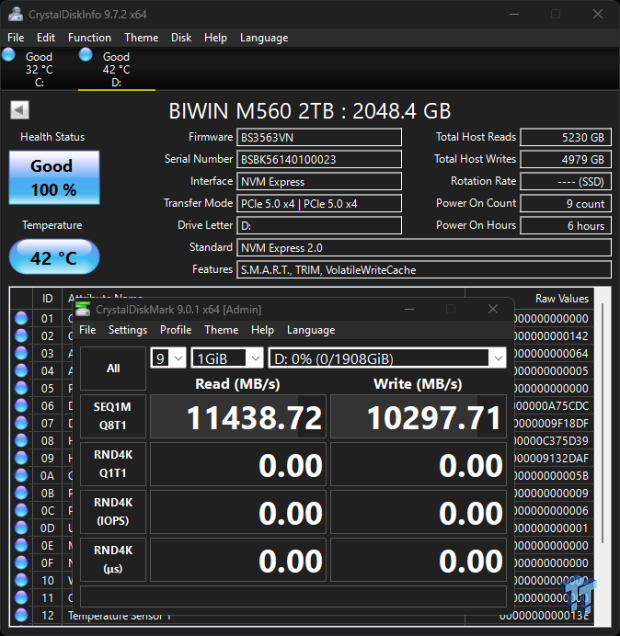Open File menu in CrystalDiskMark
Image resolution: width=620 pixels, height=636 pixels.
pos(88,330)
